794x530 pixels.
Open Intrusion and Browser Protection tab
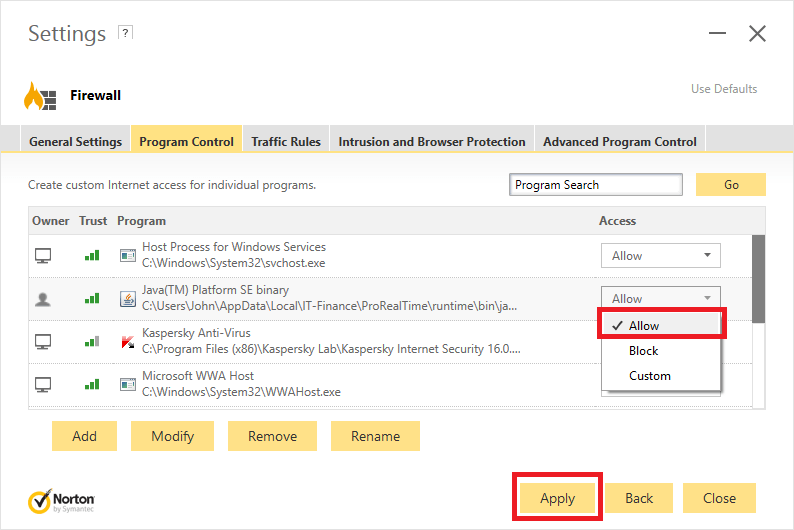click(432, 141)
